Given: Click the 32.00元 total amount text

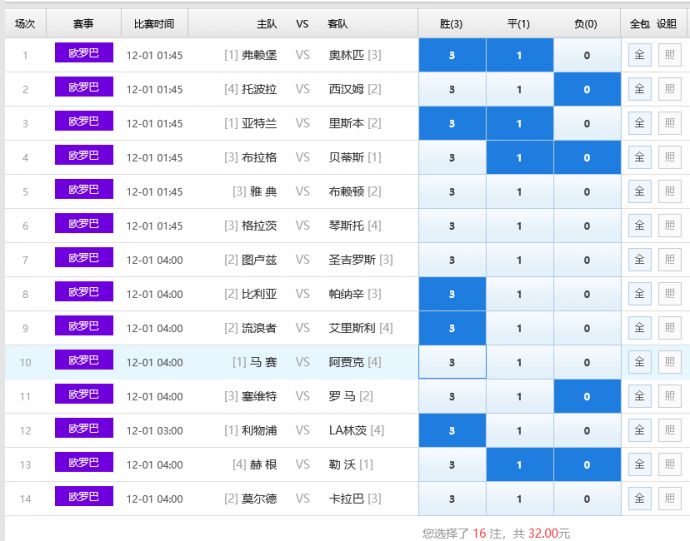Looking at the screenshot, I should (x=549, y=534).
